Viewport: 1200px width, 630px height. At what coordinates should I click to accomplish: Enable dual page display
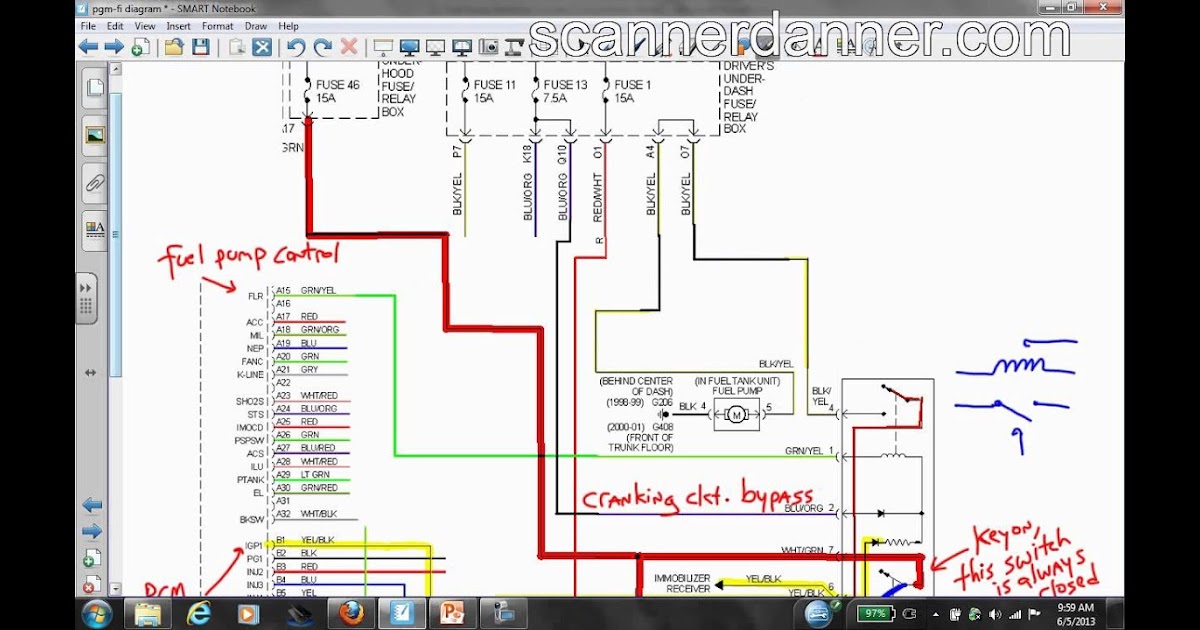462,47
